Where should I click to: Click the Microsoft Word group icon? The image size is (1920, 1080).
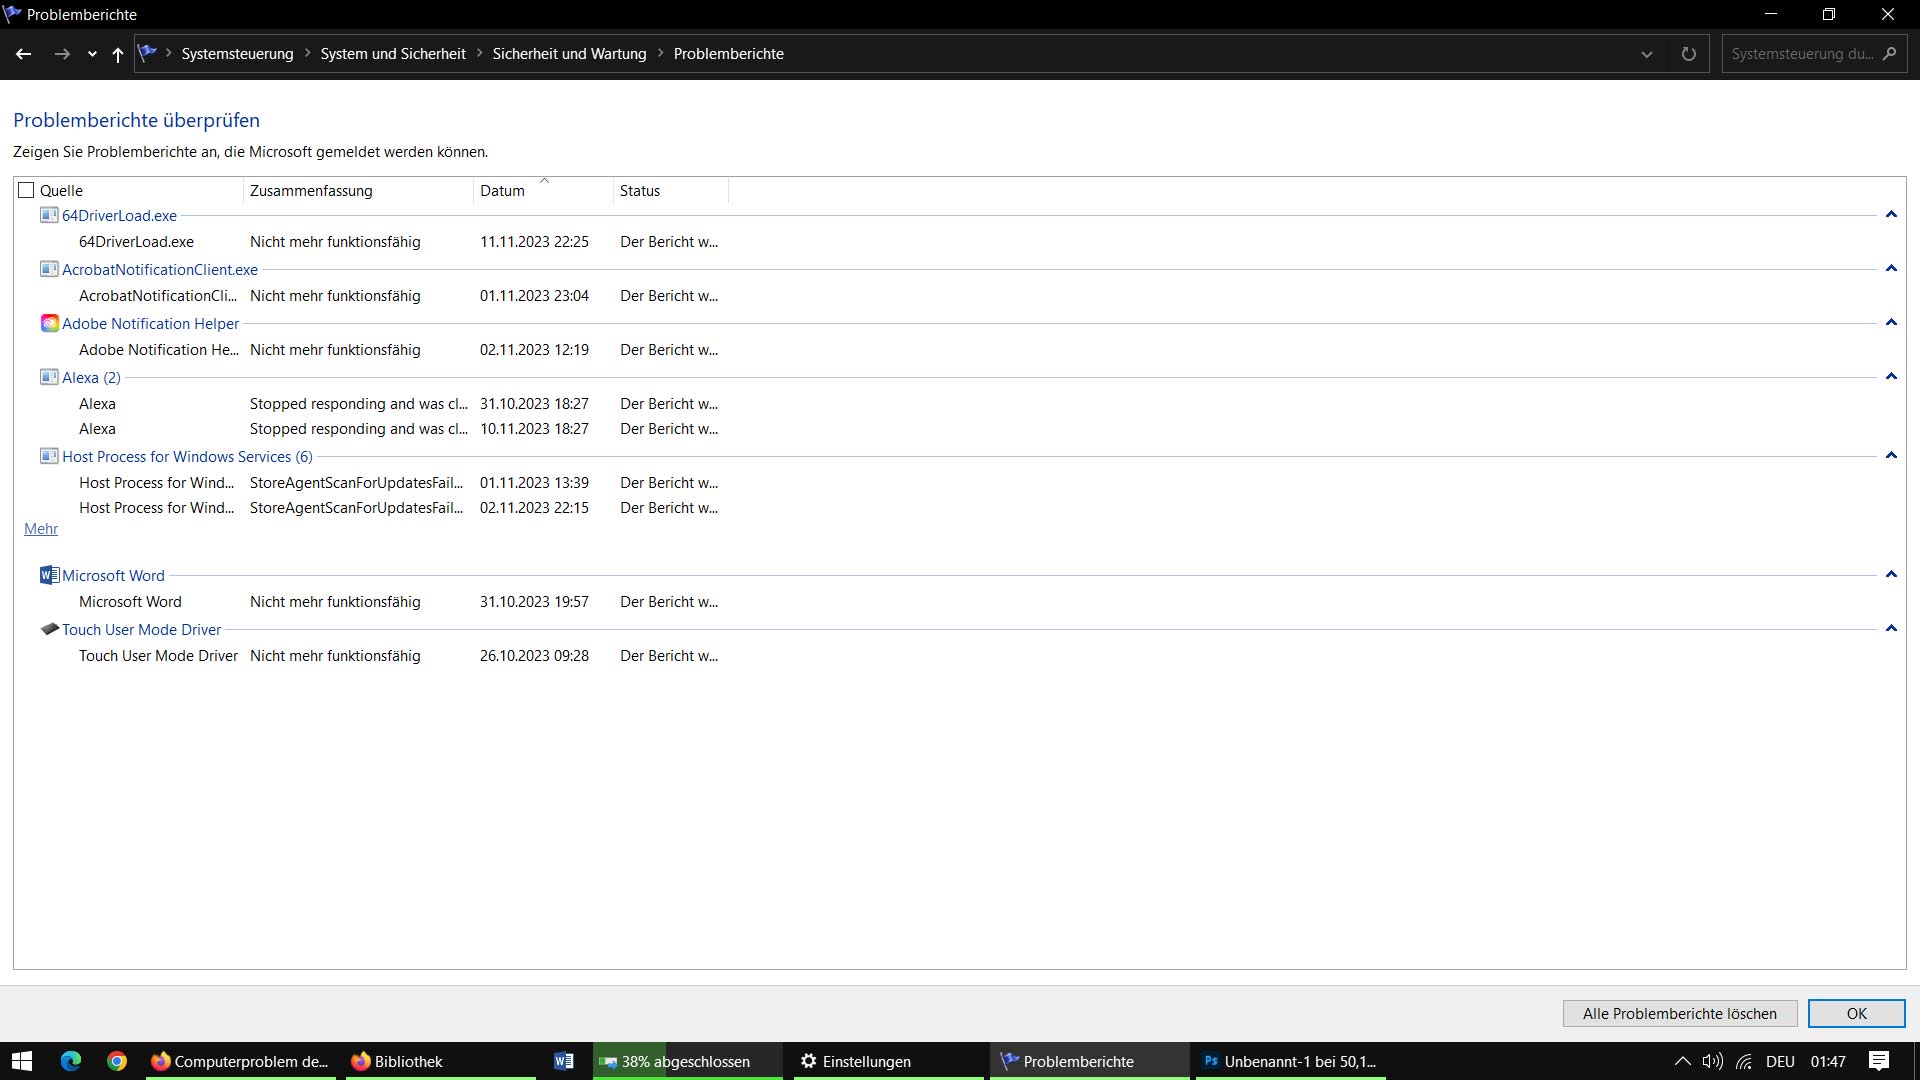coord(49,575)
